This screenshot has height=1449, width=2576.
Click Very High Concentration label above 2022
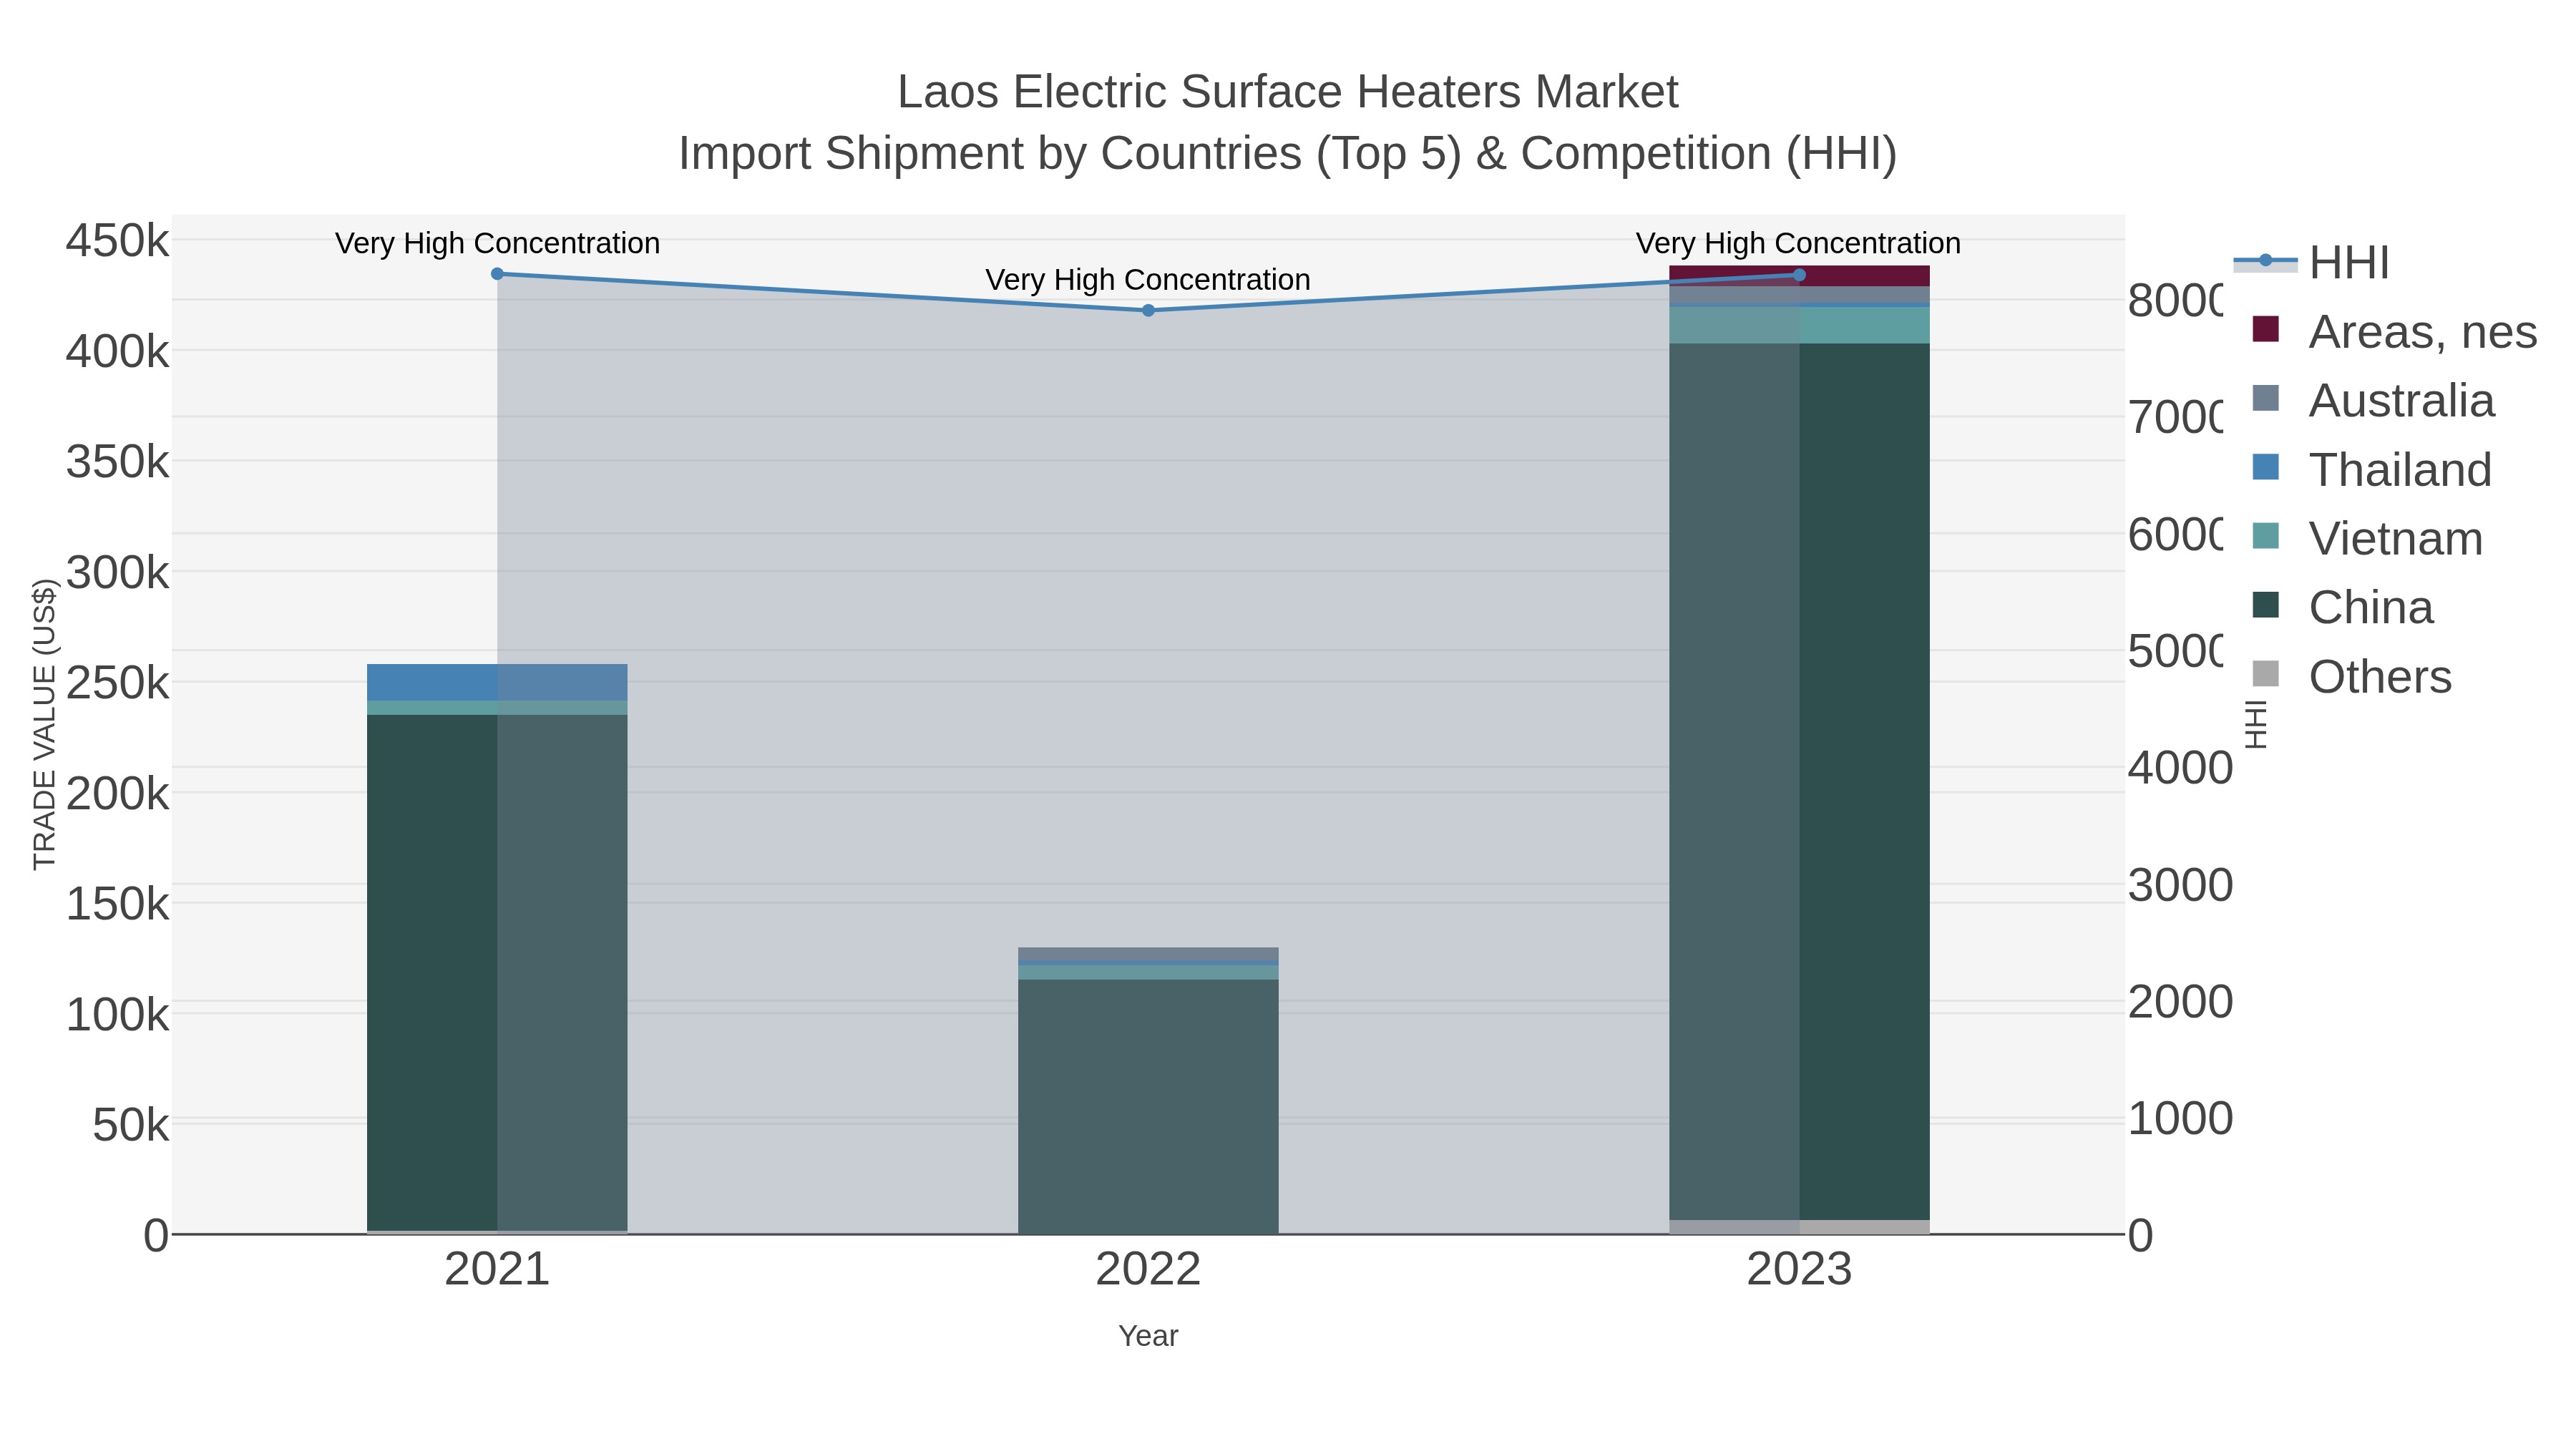click(x=1148, y=280)
